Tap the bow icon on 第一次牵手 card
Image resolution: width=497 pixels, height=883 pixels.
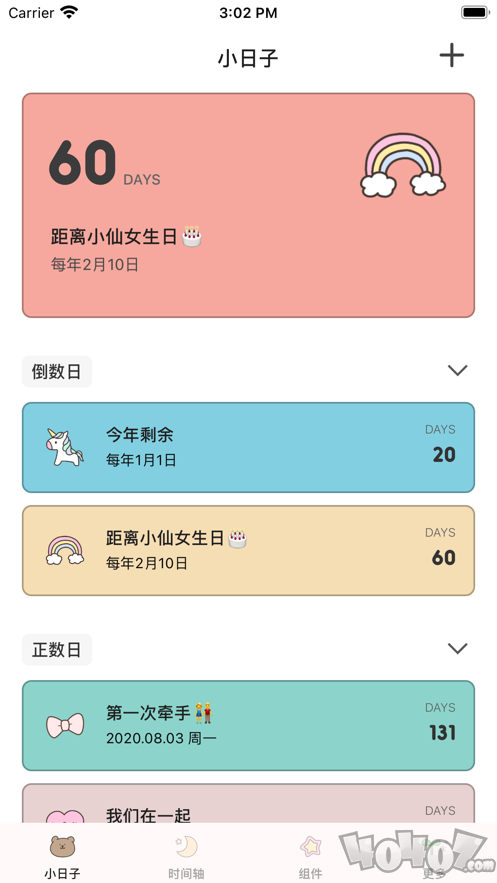65,725
